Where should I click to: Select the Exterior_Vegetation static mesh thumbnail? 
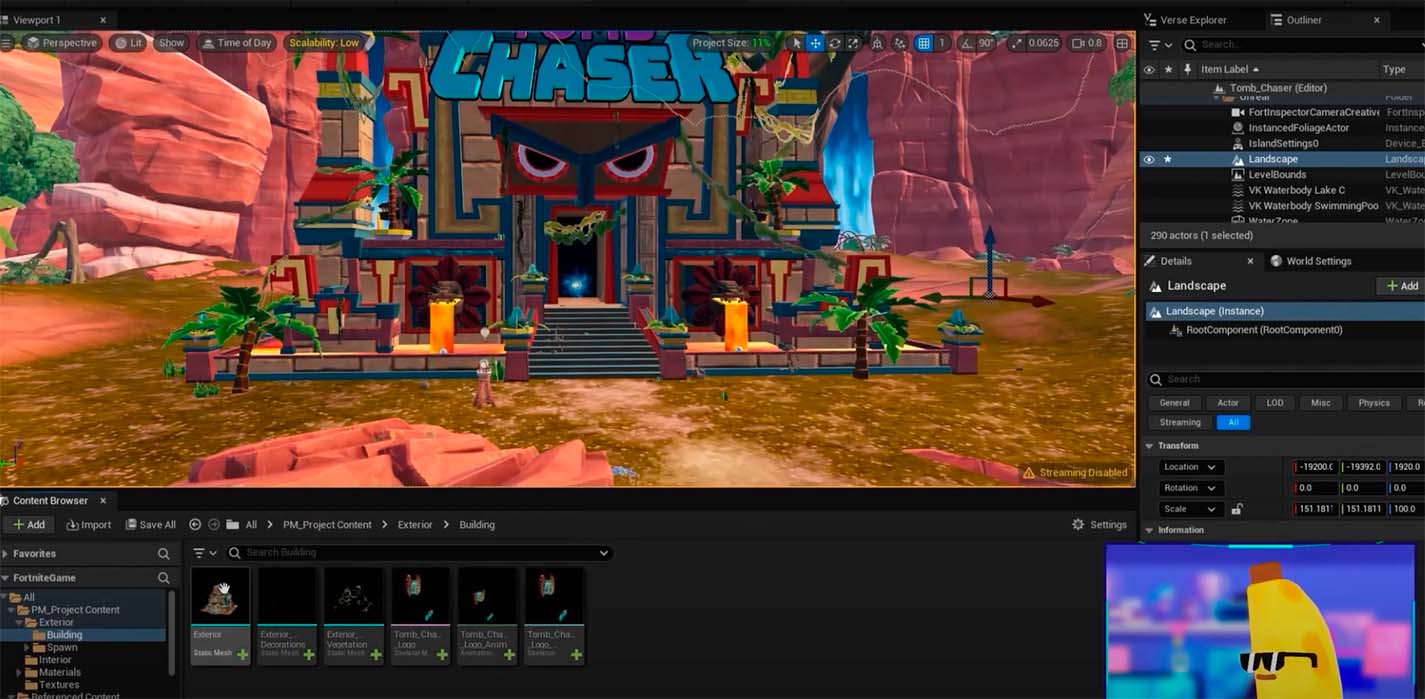click(354, 616)
